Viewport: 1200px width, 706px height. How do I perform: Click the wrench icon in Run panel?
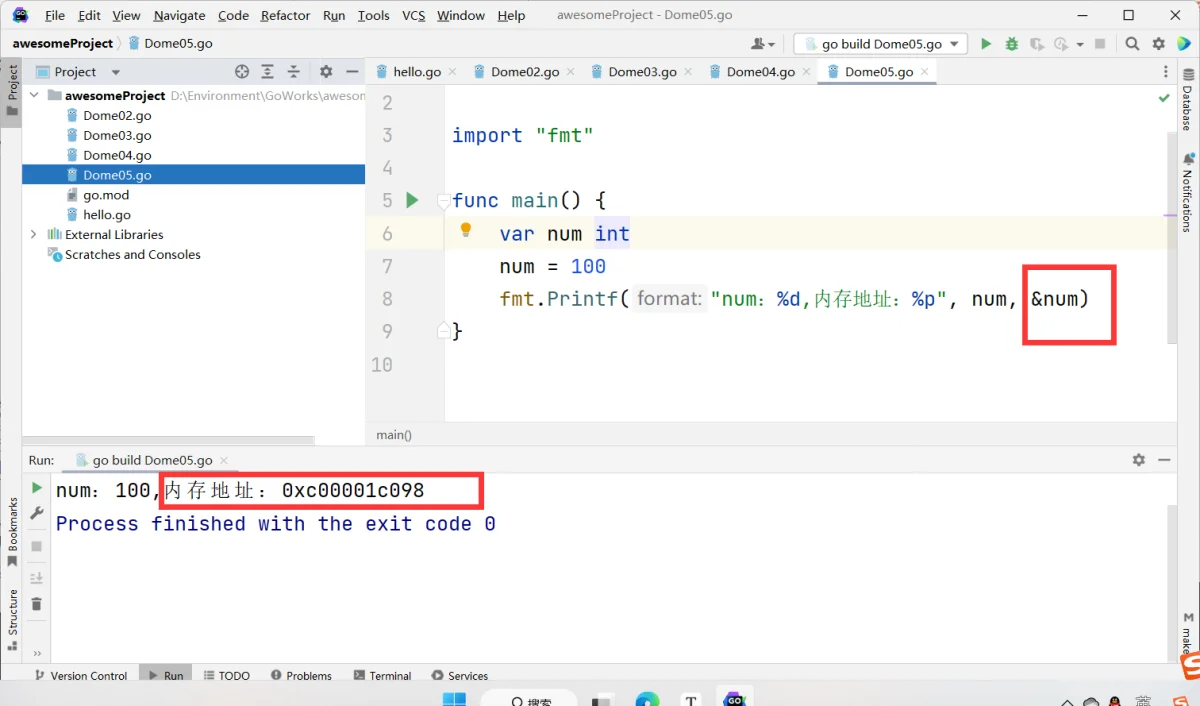coord(37,513)
